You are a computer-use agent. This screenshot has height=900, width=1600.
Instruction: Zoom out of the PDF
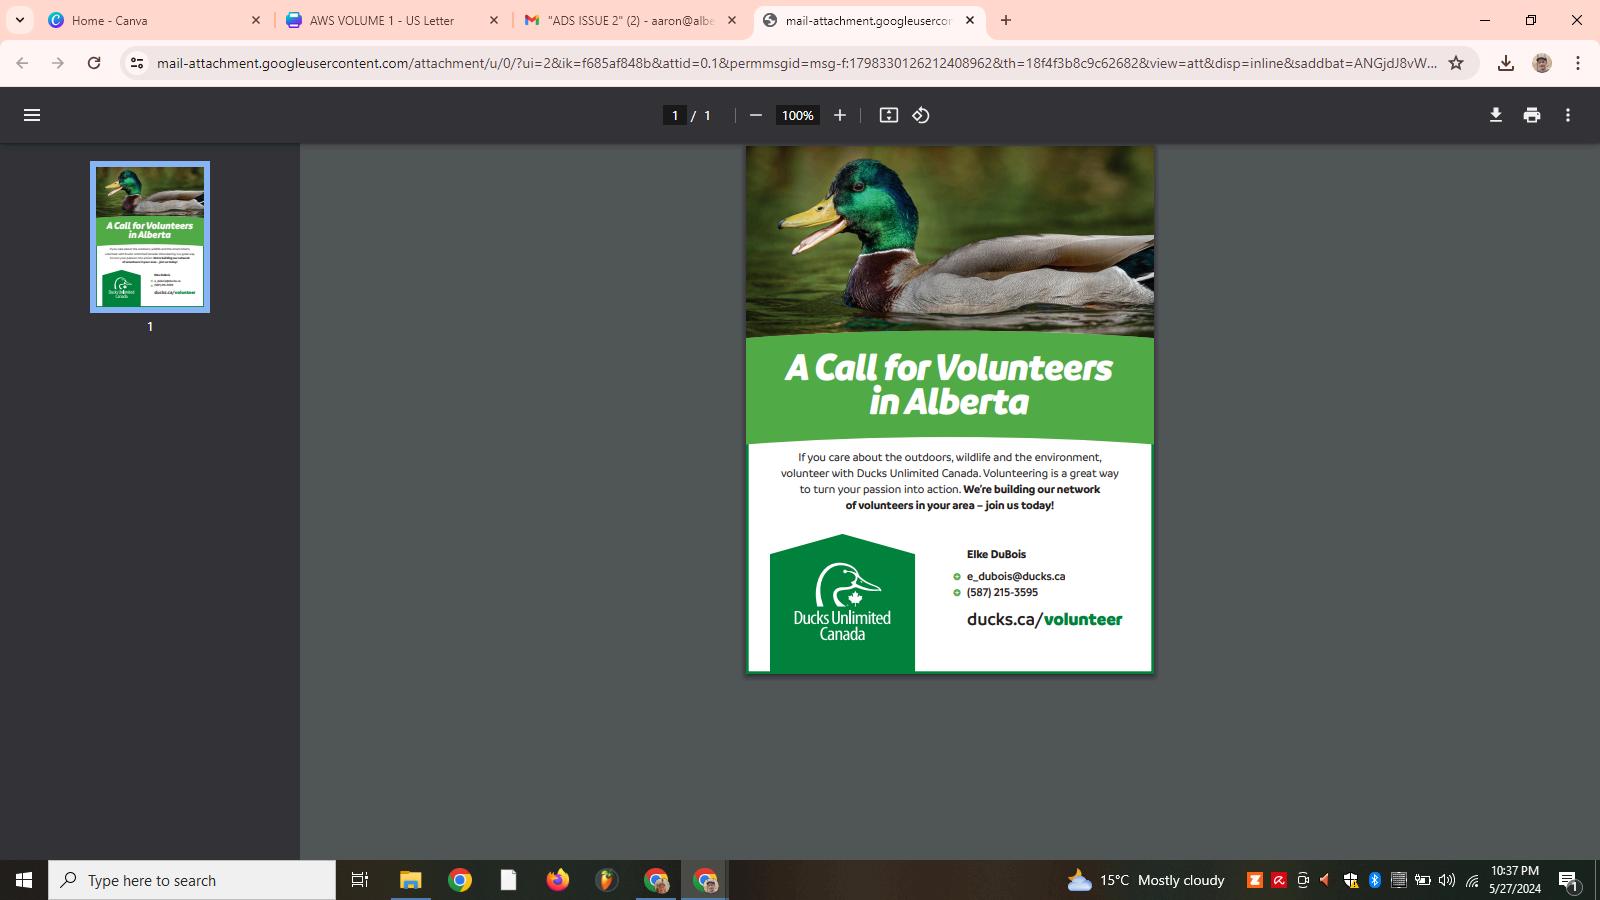click(756, 115)
